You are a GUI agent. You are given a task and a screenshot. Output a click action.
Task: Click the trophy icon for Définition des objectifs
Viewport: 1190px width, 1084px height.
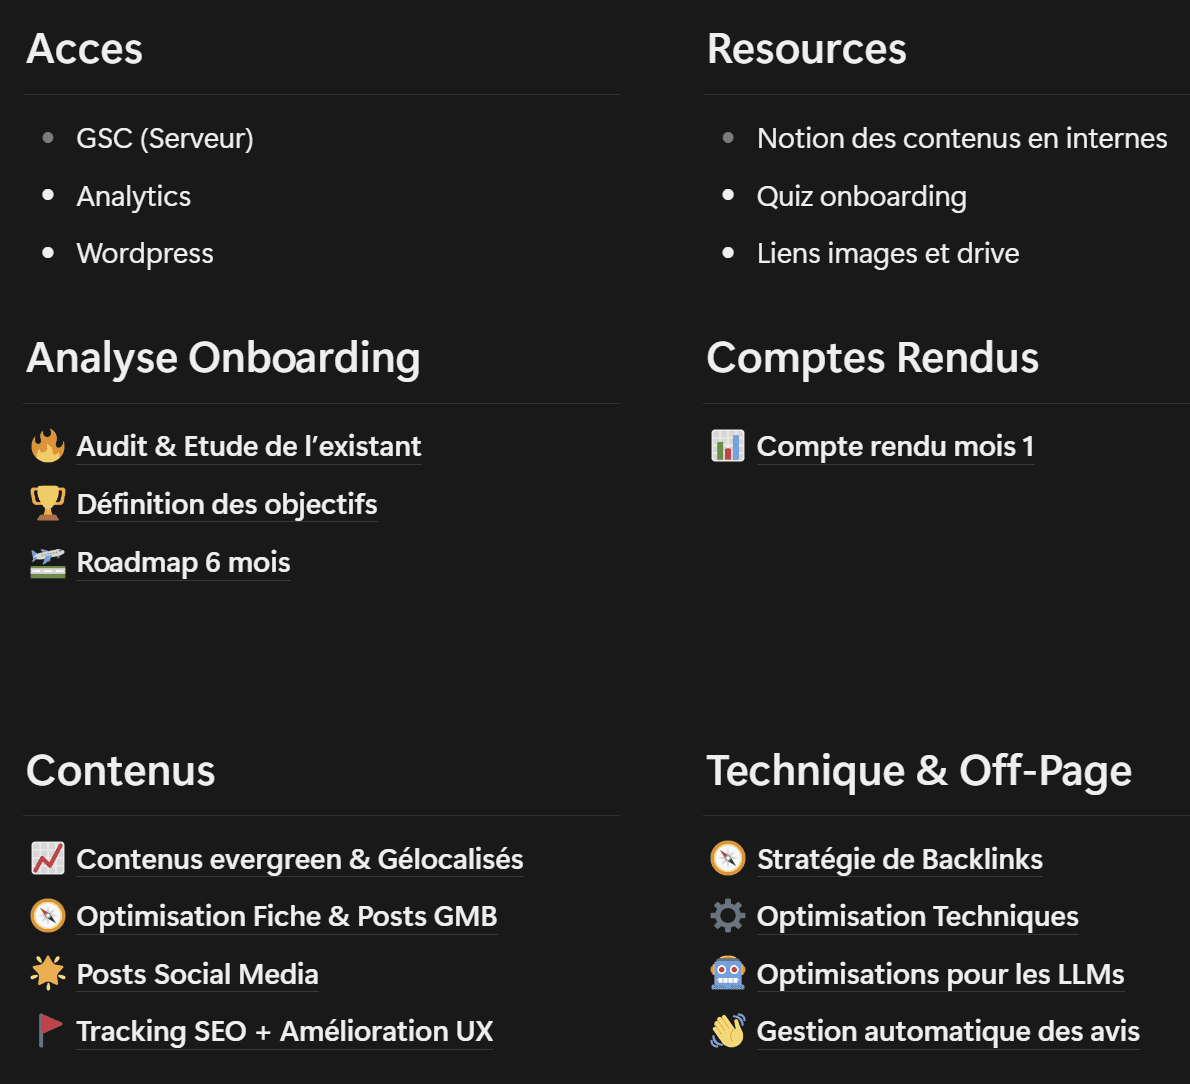[x=47, y=504]
